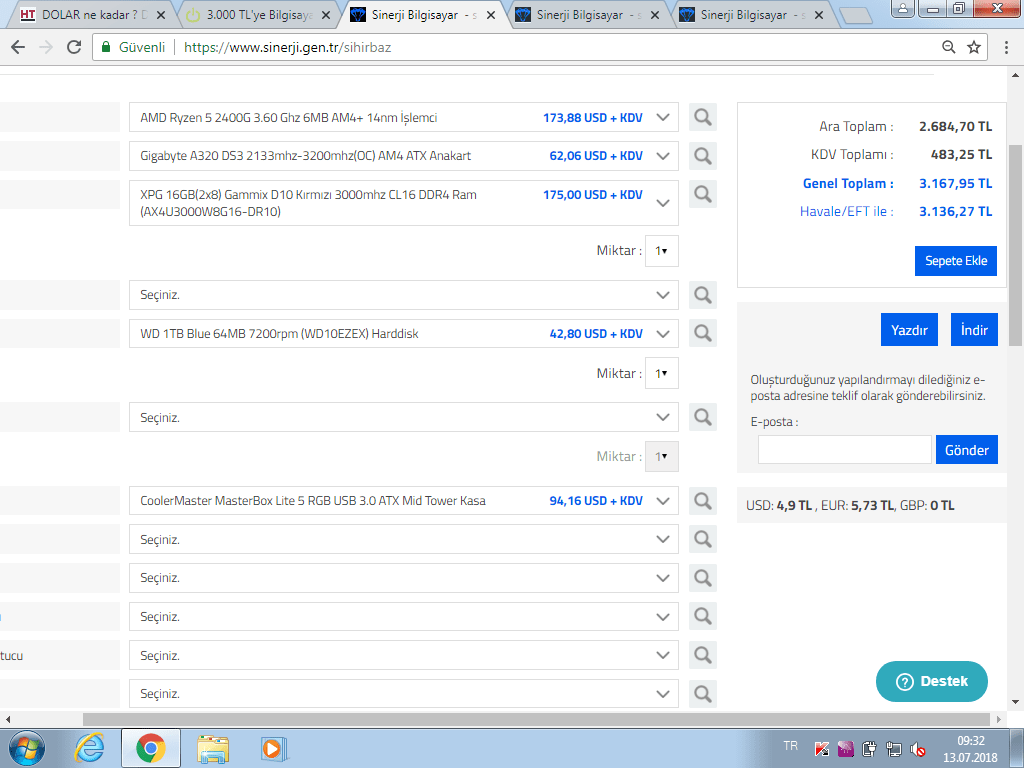Open Chrome's three-dot menu
Image resolution: width=1024 pixels, height=768 pixels.
1006,47
